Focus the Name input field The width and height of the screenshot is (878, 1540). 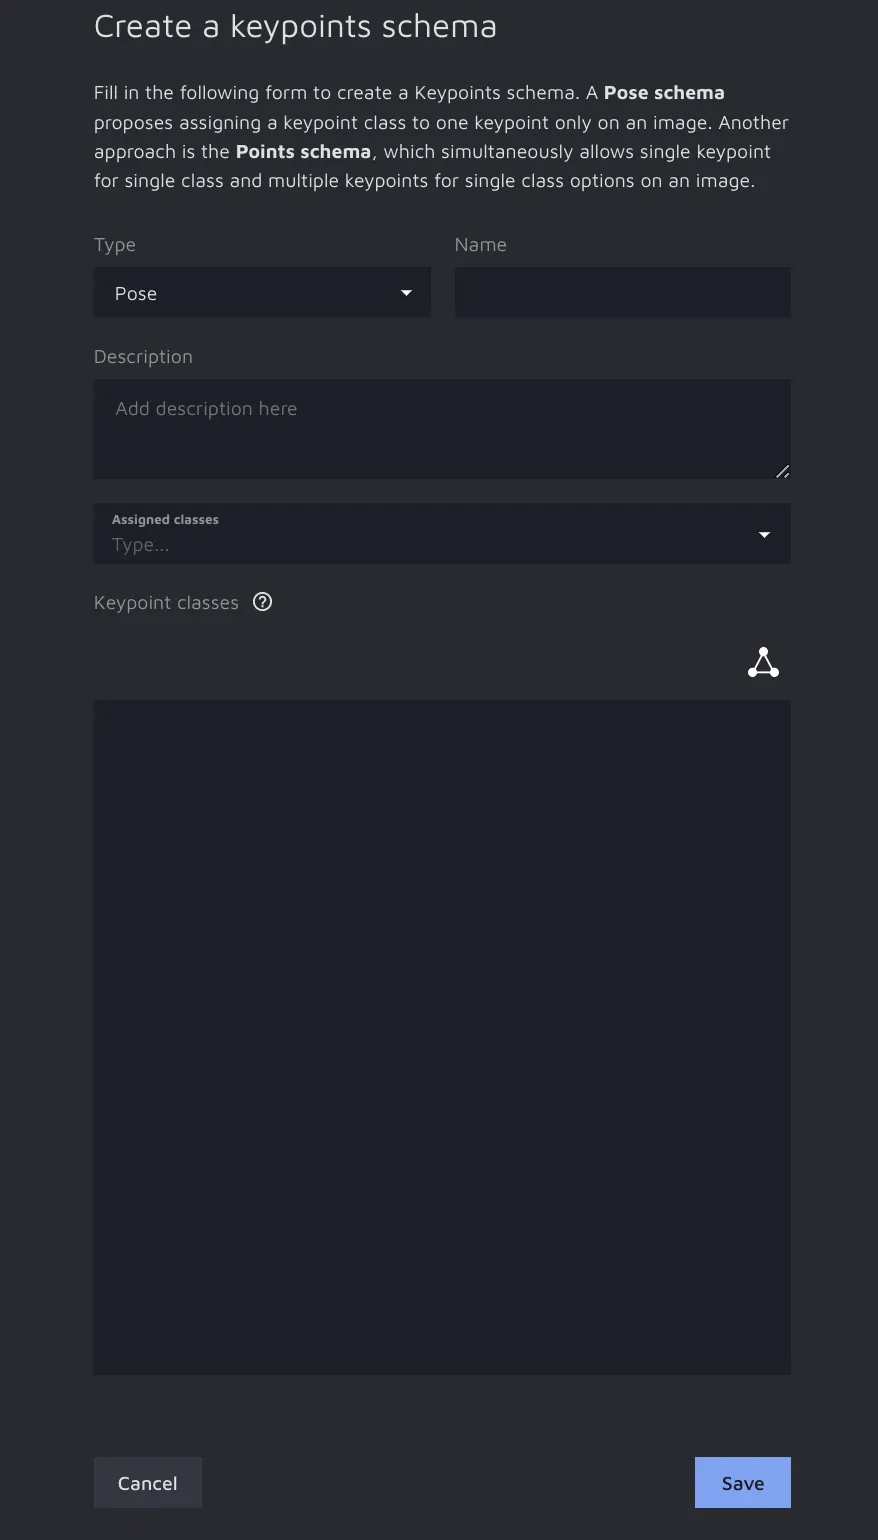[x=622, y=293]
